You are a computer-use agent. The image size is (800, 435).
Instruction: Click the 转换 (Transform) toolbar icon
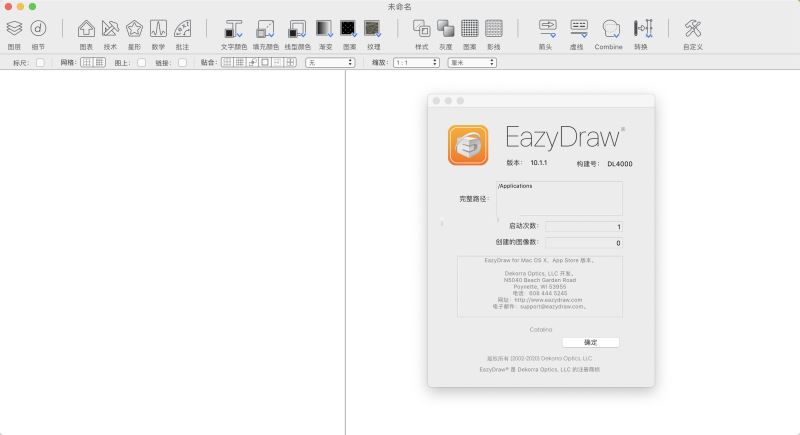point(643,29)
